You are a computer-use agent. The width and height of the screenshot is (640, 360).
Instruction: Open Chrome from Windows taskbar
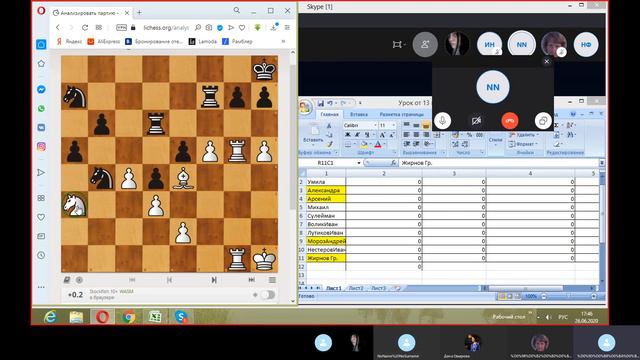click(x=128, y=316)
